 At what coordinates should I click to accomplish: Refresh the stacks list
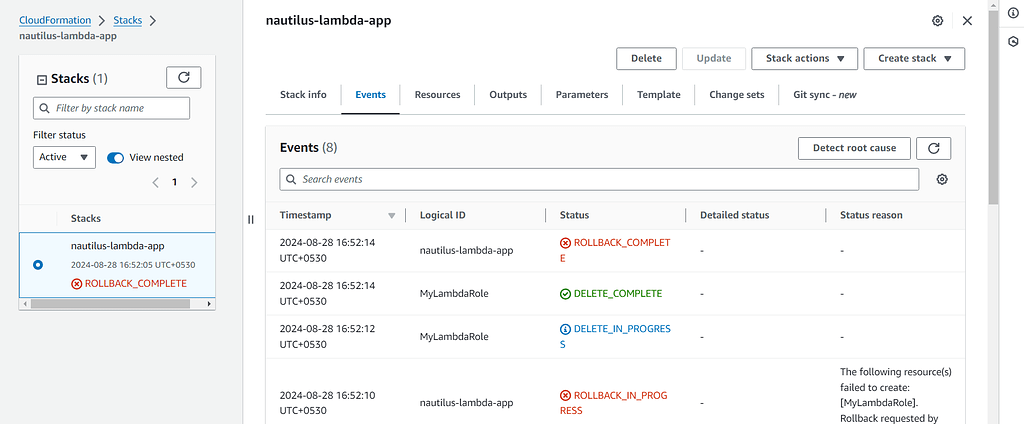[183, 77]
